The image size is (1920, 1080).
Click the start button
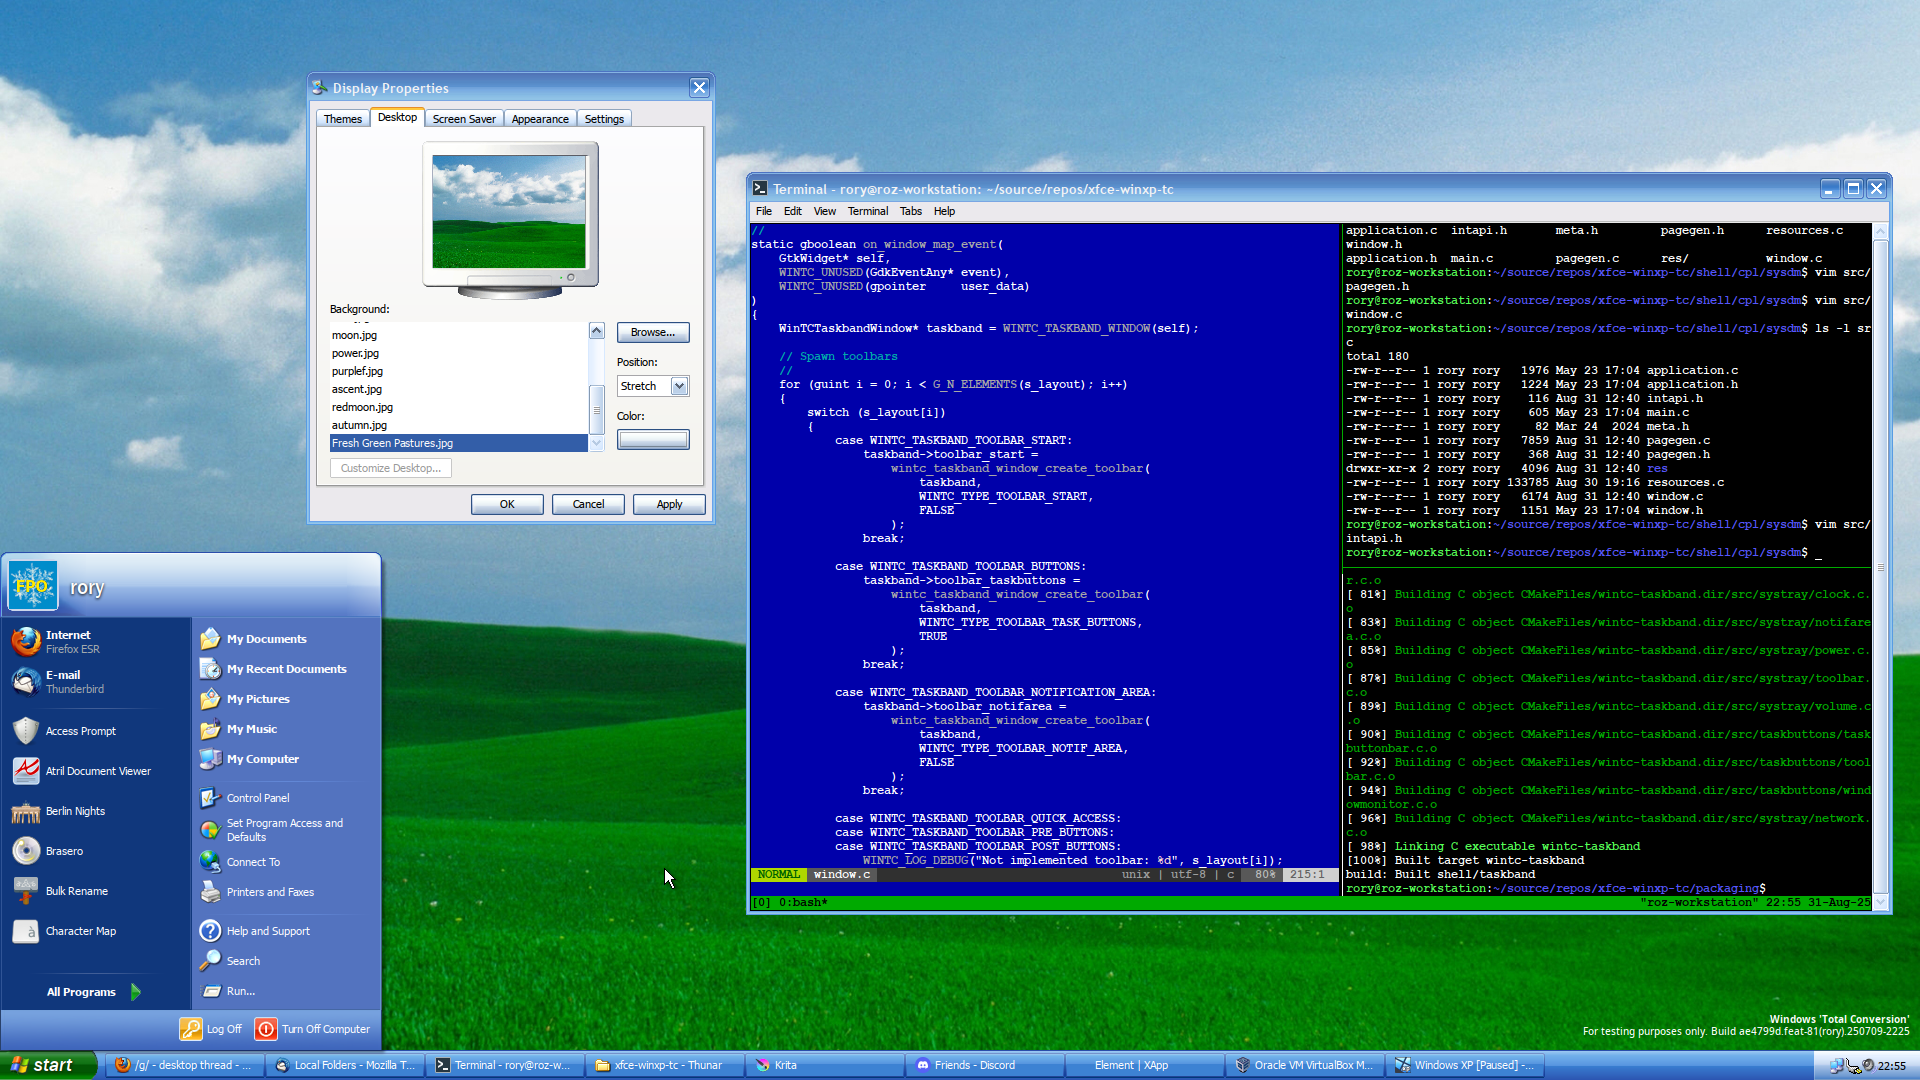pos(48,1065)
